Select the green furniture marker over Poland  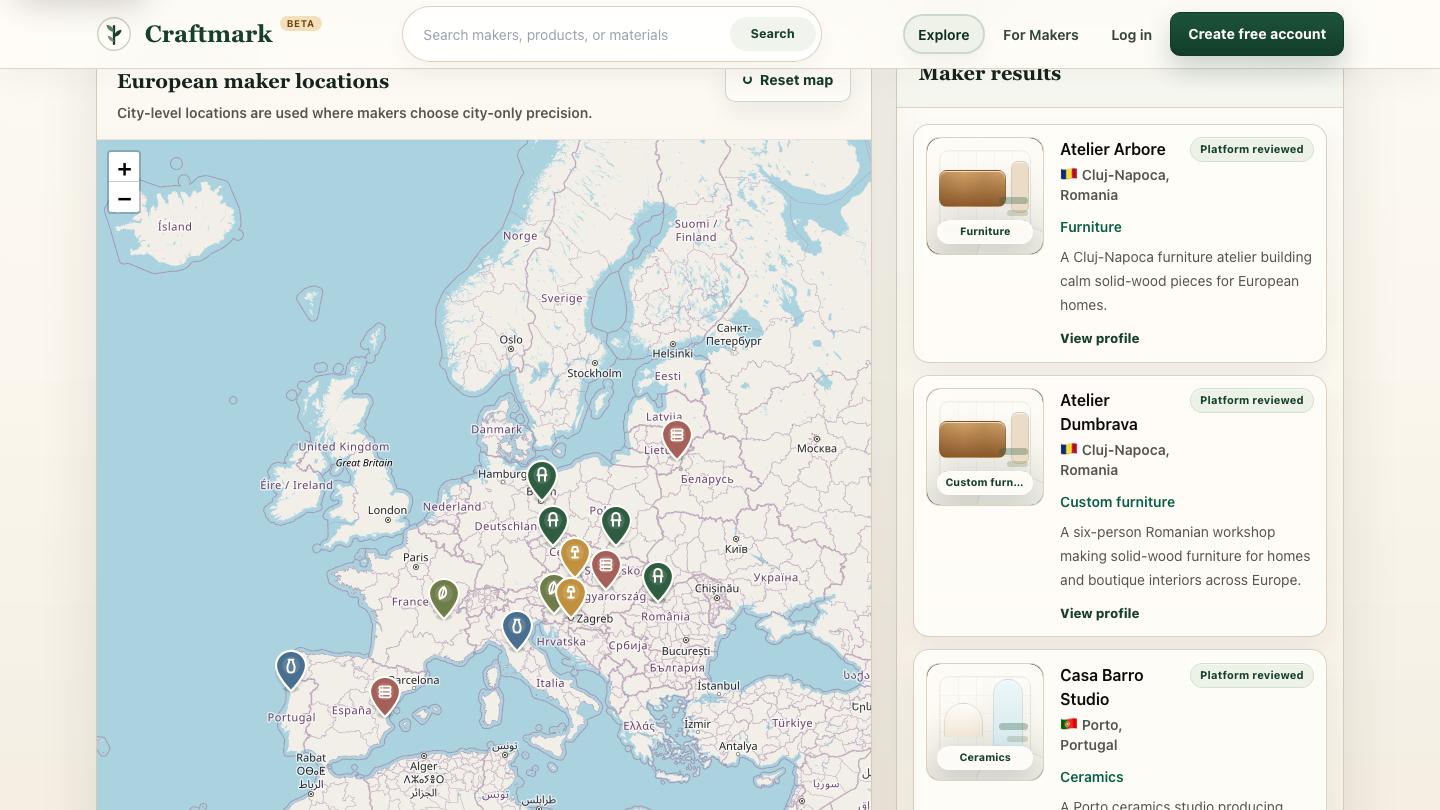(616, 524)
